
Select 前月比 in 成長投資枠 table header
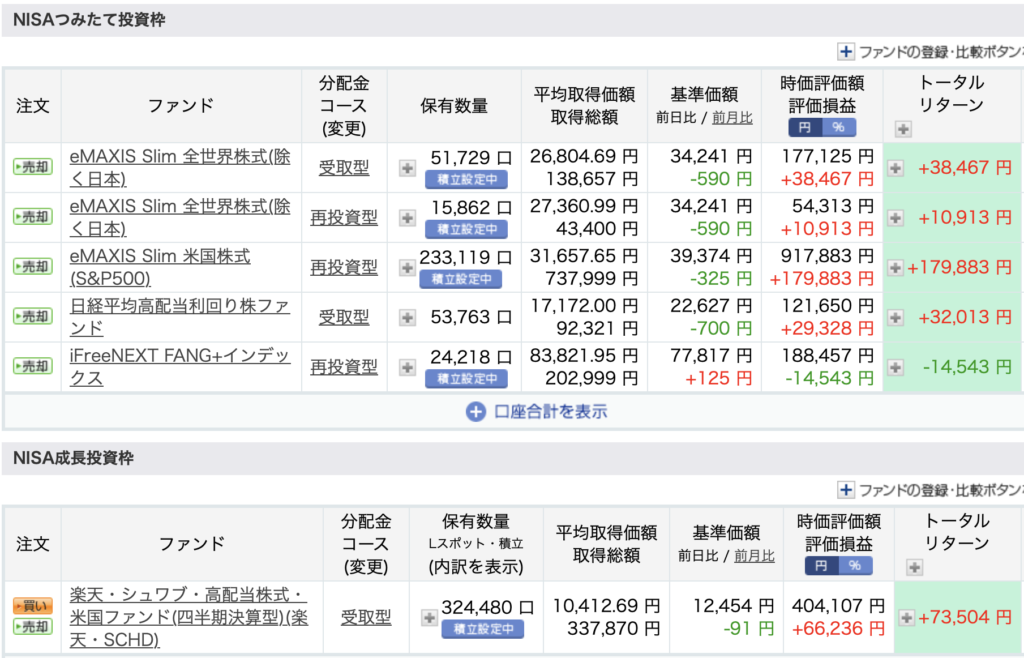(754, 556)
